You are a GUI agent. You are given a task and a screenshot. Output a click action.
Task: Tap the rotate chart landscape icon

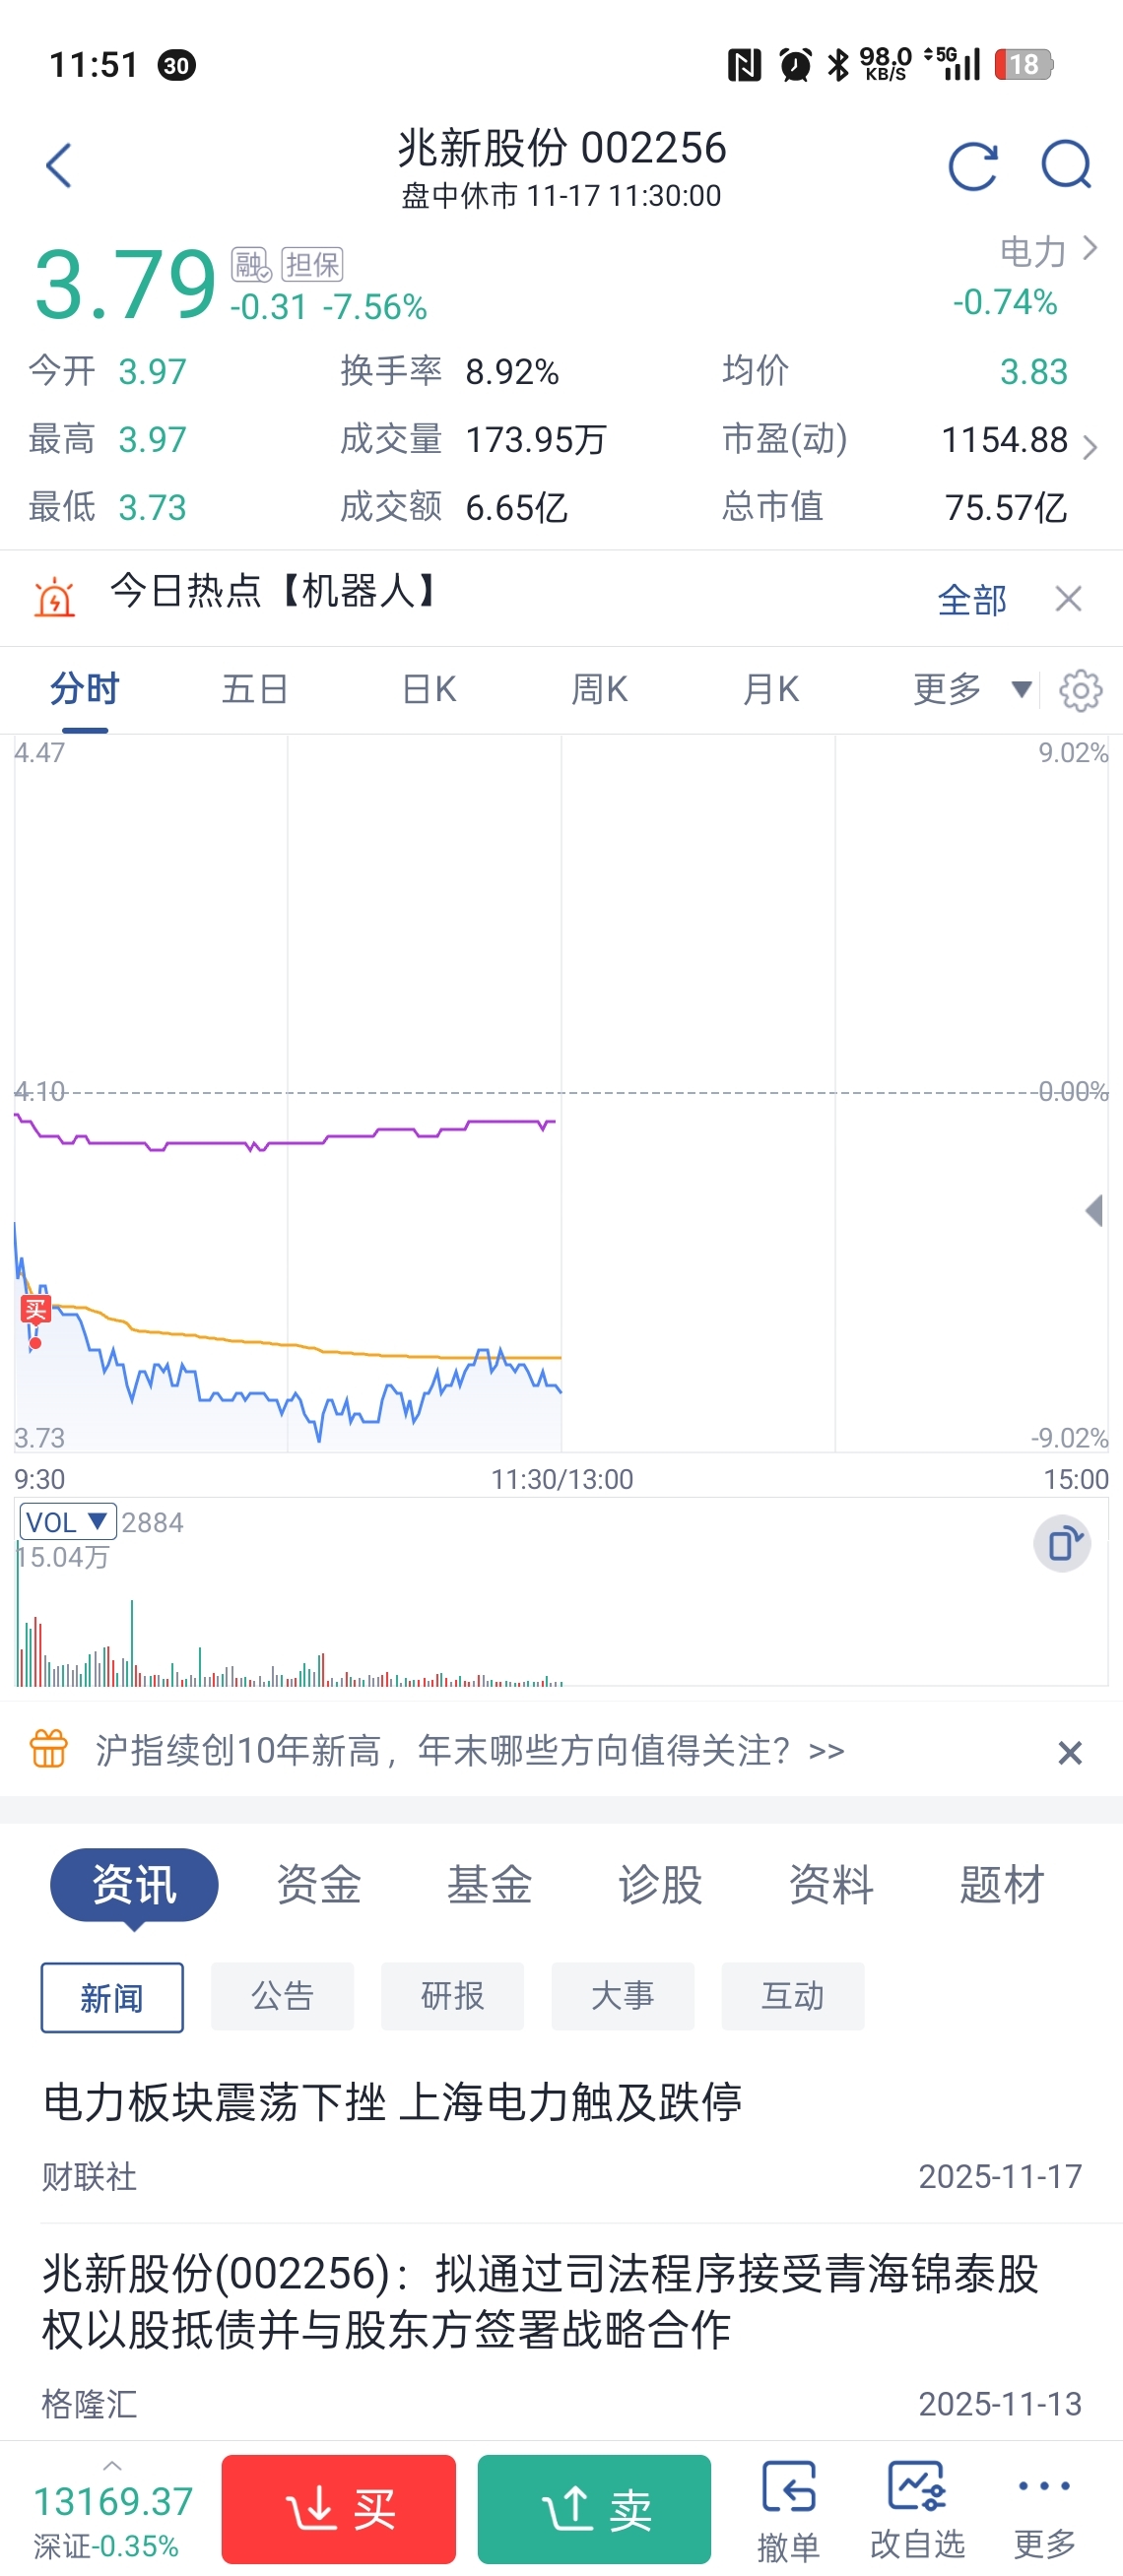1062,1544
